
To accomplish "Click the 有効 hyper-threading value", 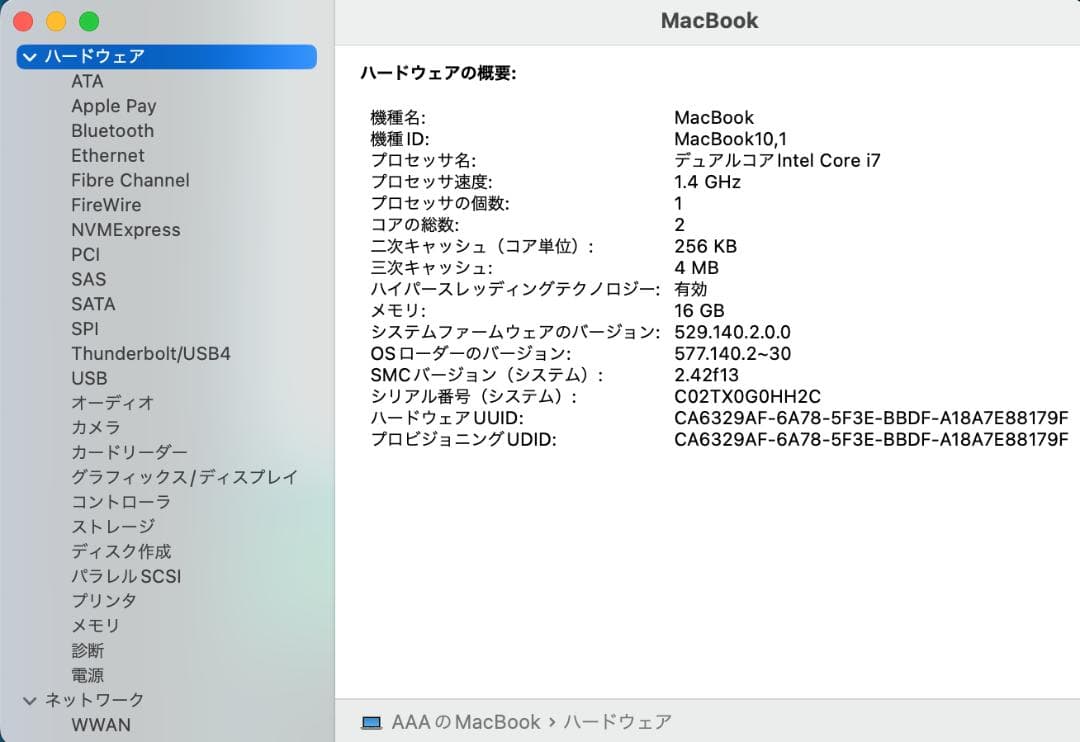I will click(x=691, y=289).
